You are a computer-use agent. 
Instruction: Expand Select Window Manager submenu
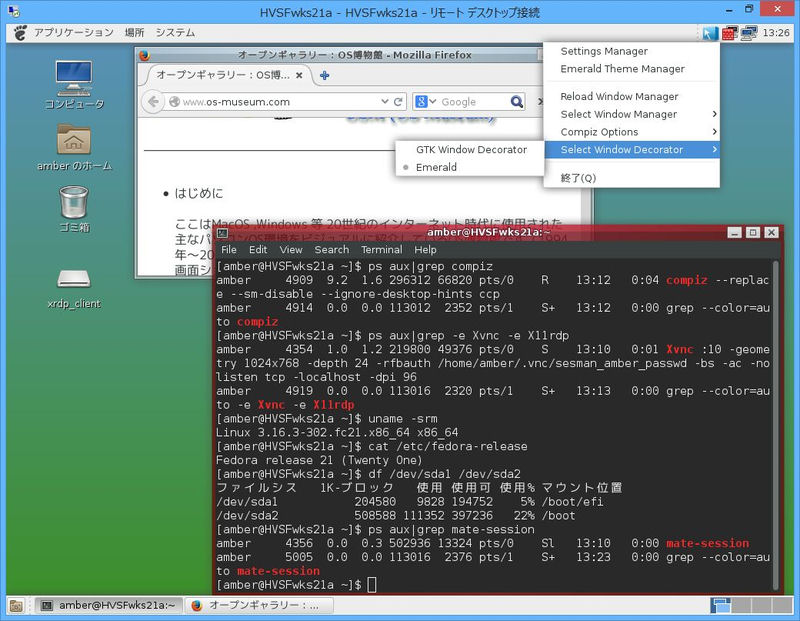(632, 114)
